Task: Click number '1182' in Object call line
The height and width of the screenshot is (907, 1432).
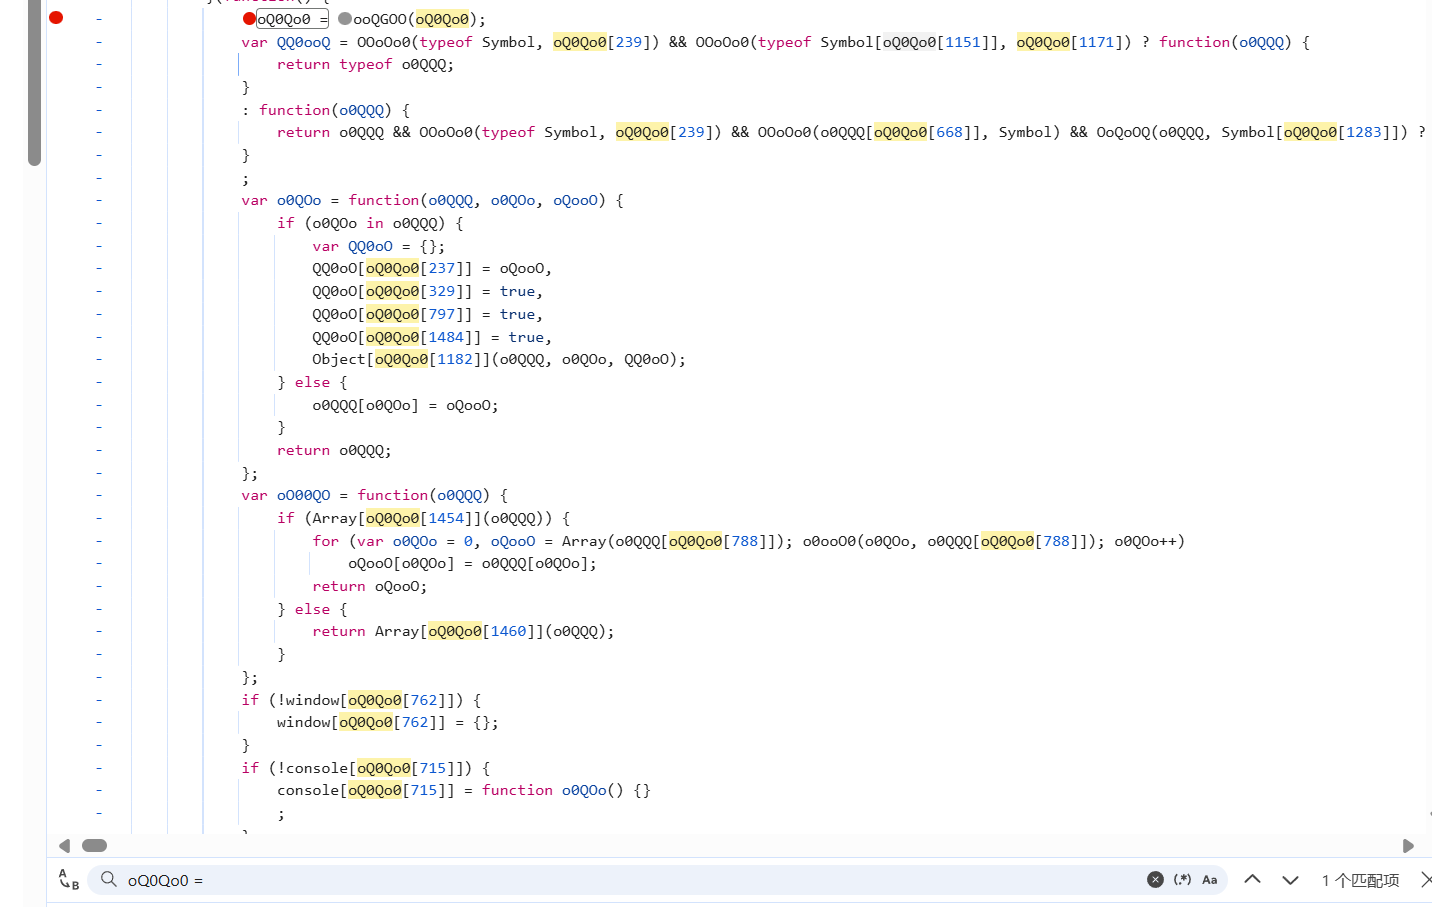Action: (x=455, y=359)
